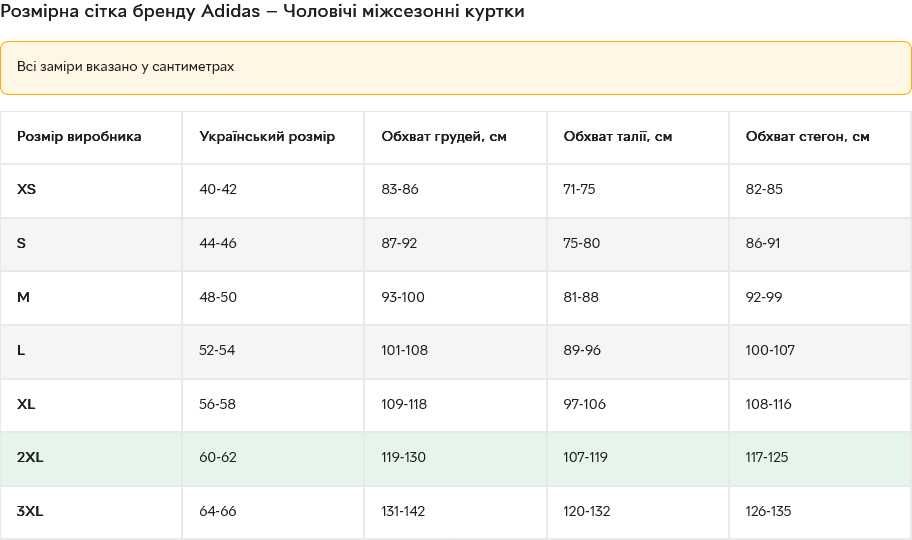Select the XS size row label
The width and height of the screenshot is (912, 540).
(27, 189)
